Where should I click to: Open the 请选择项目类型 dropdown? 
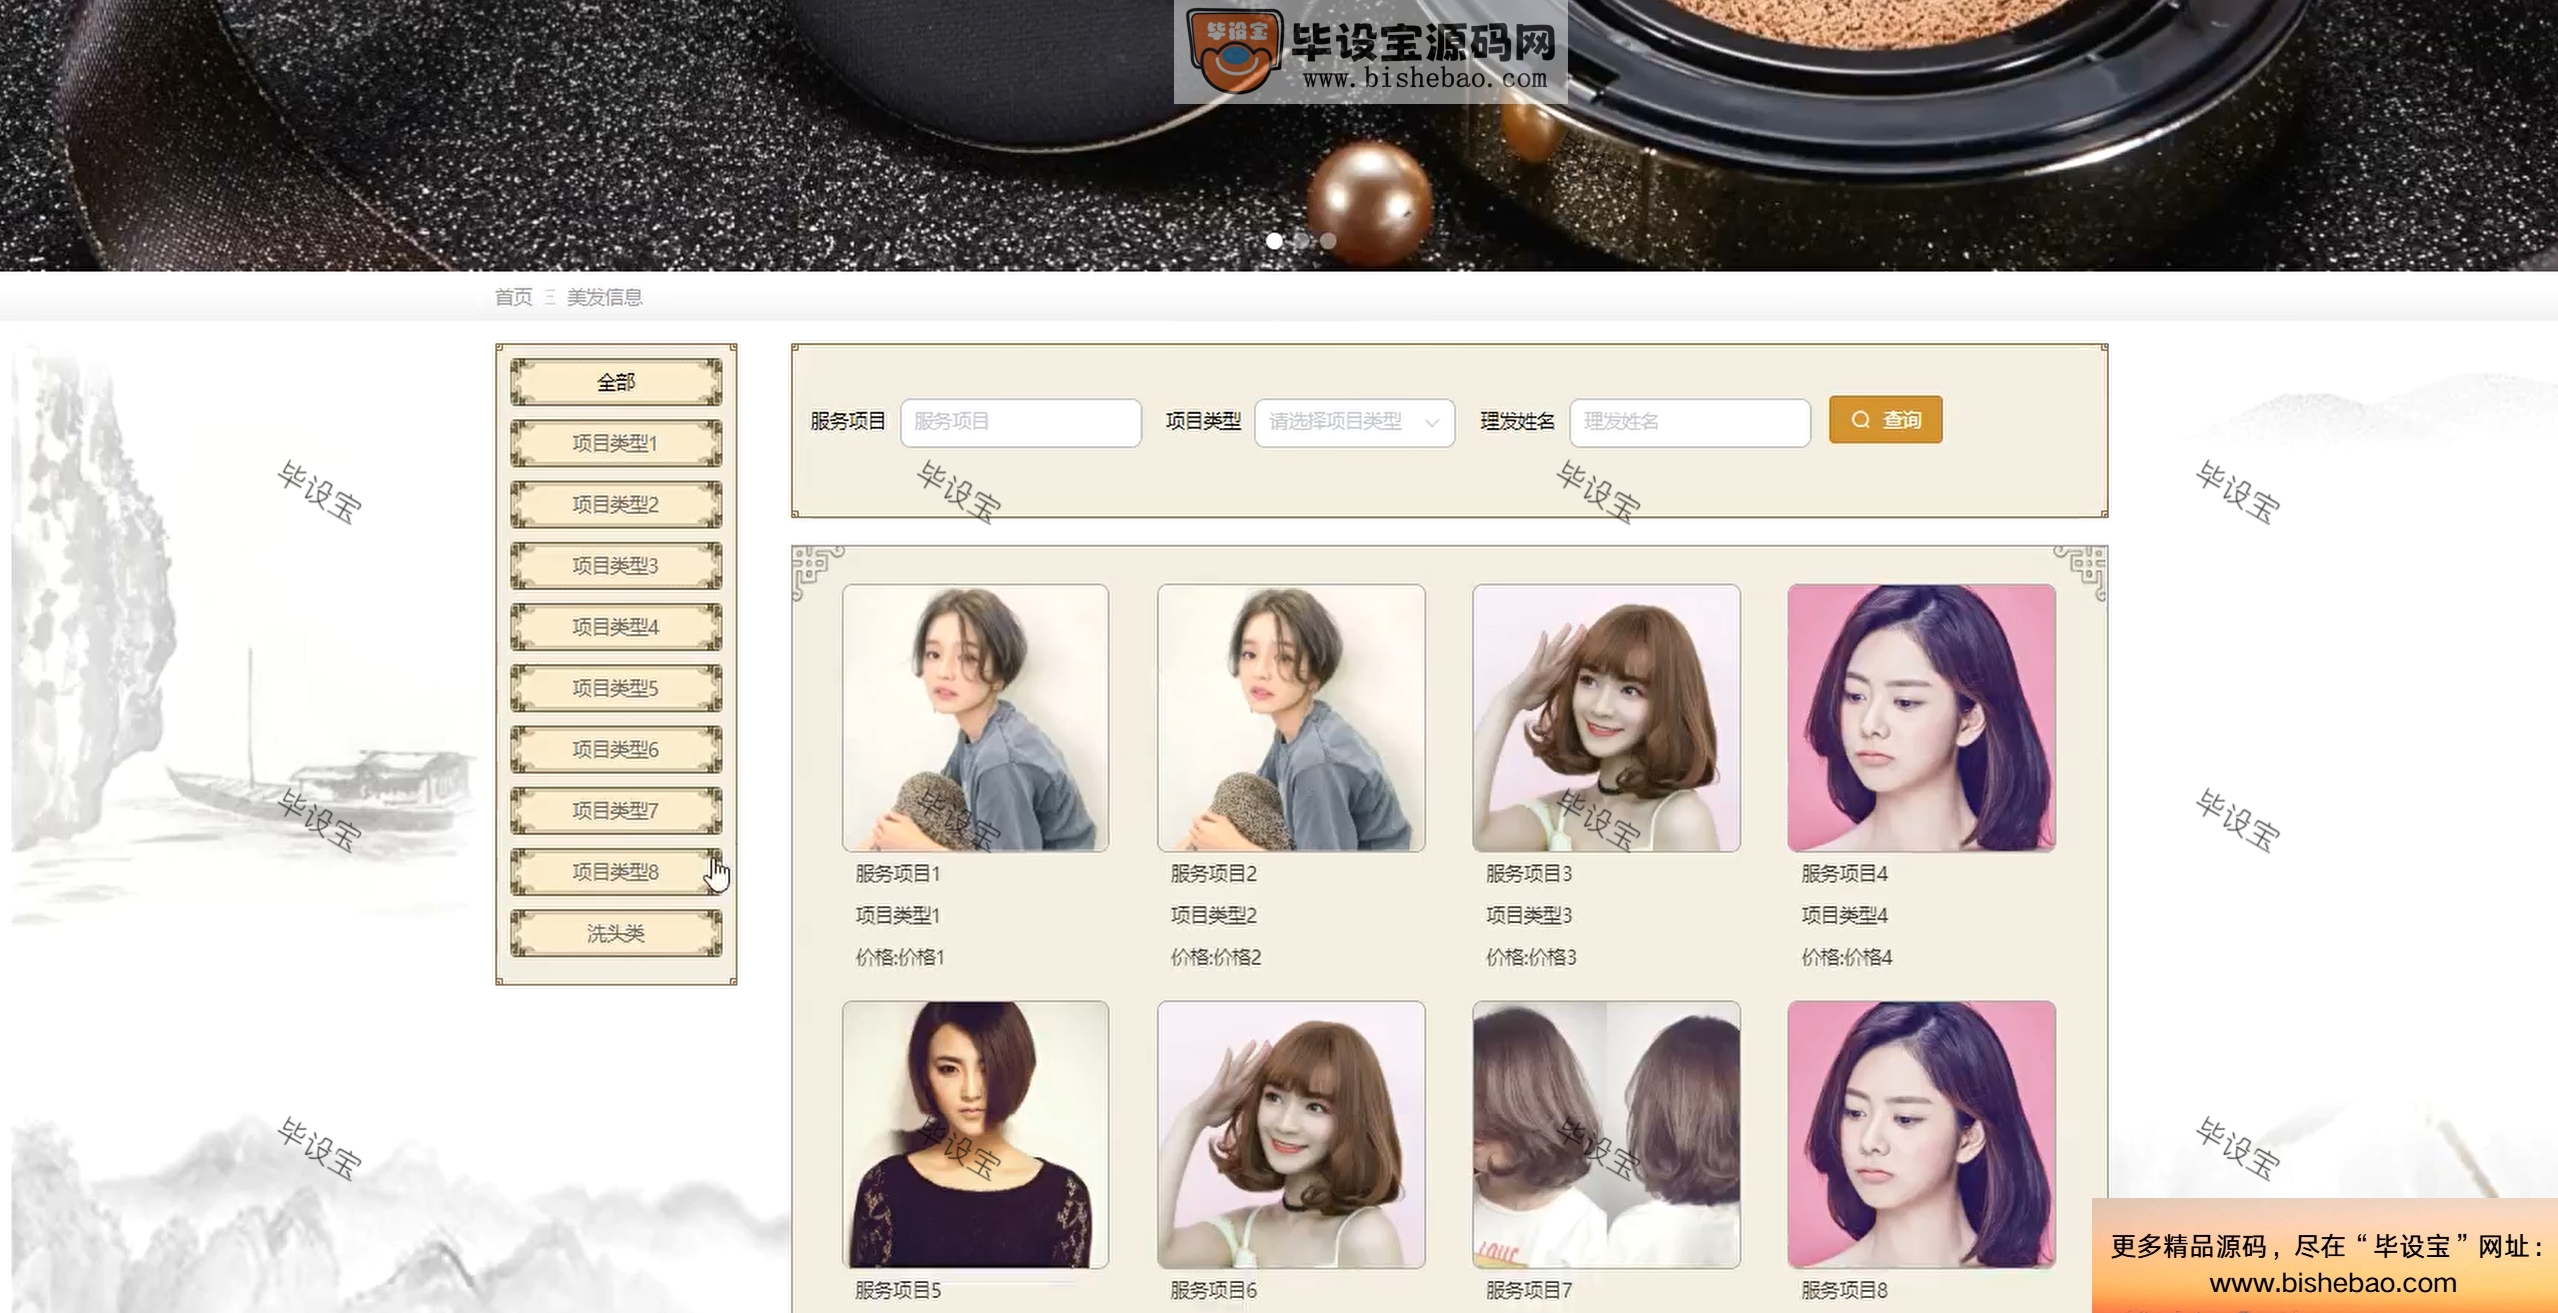[x=1354, y=422]
